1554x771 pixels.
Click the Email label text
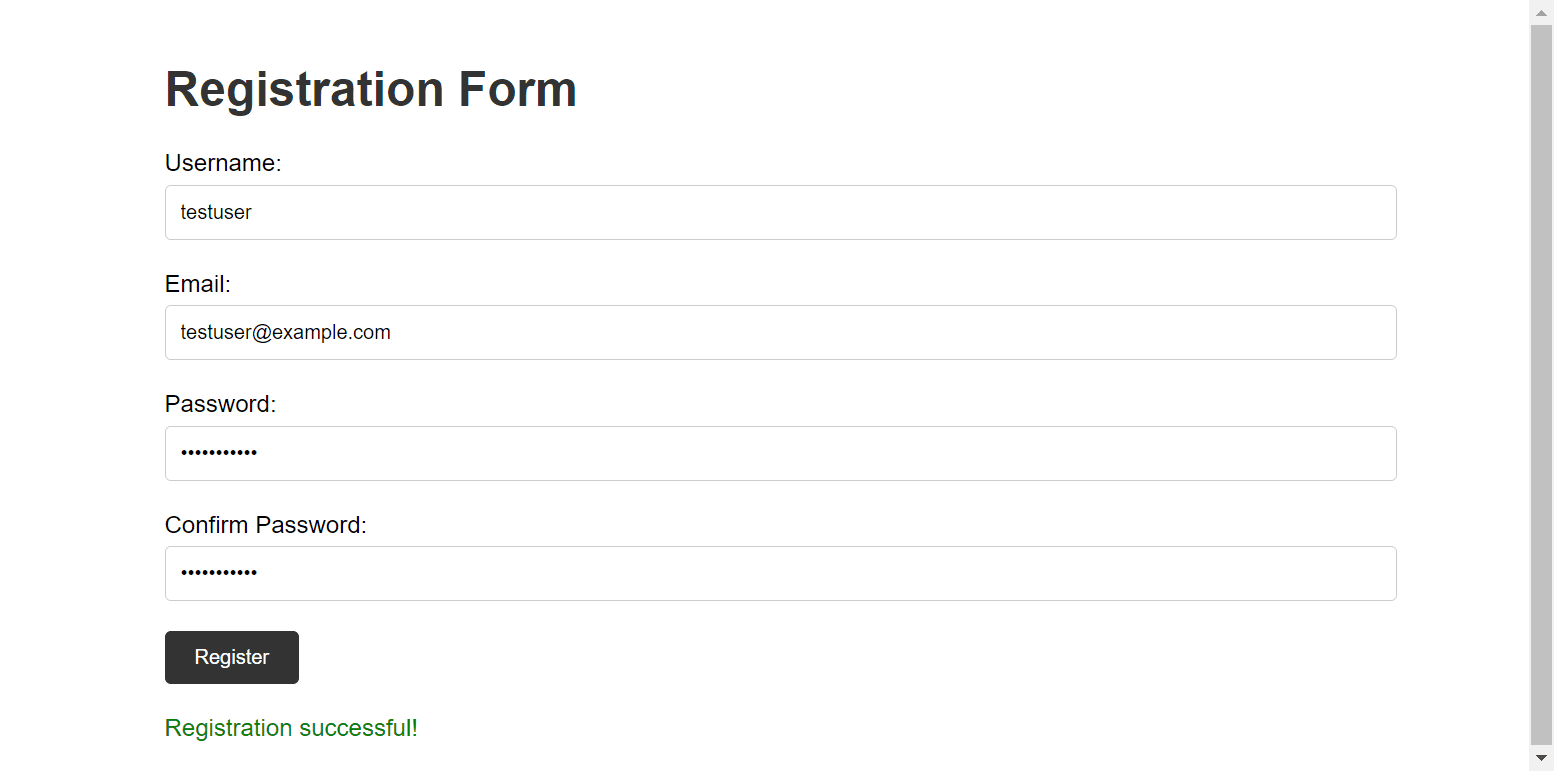(198, 284)
